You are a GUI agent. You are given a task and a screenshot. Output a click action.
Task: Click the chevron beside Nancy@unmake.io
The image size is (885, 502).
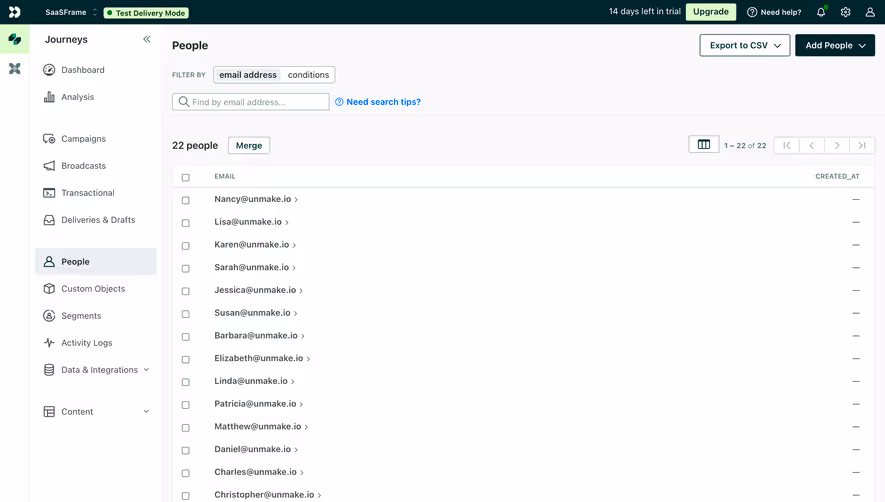click(296, 199)
